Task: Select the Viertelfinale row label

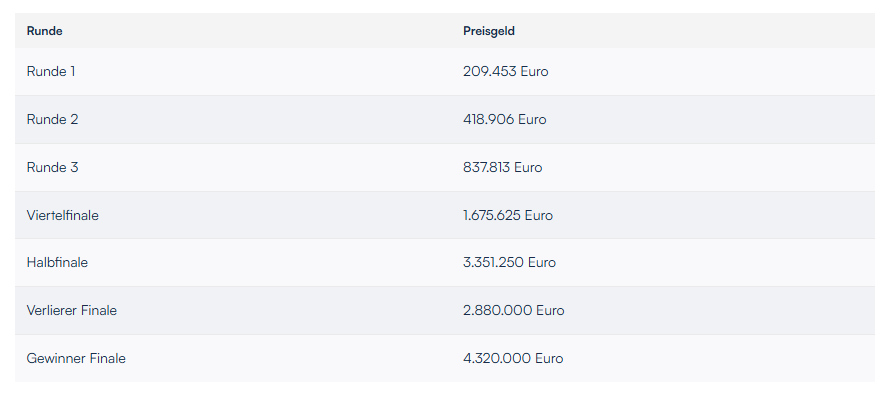Action: point(63,215)
